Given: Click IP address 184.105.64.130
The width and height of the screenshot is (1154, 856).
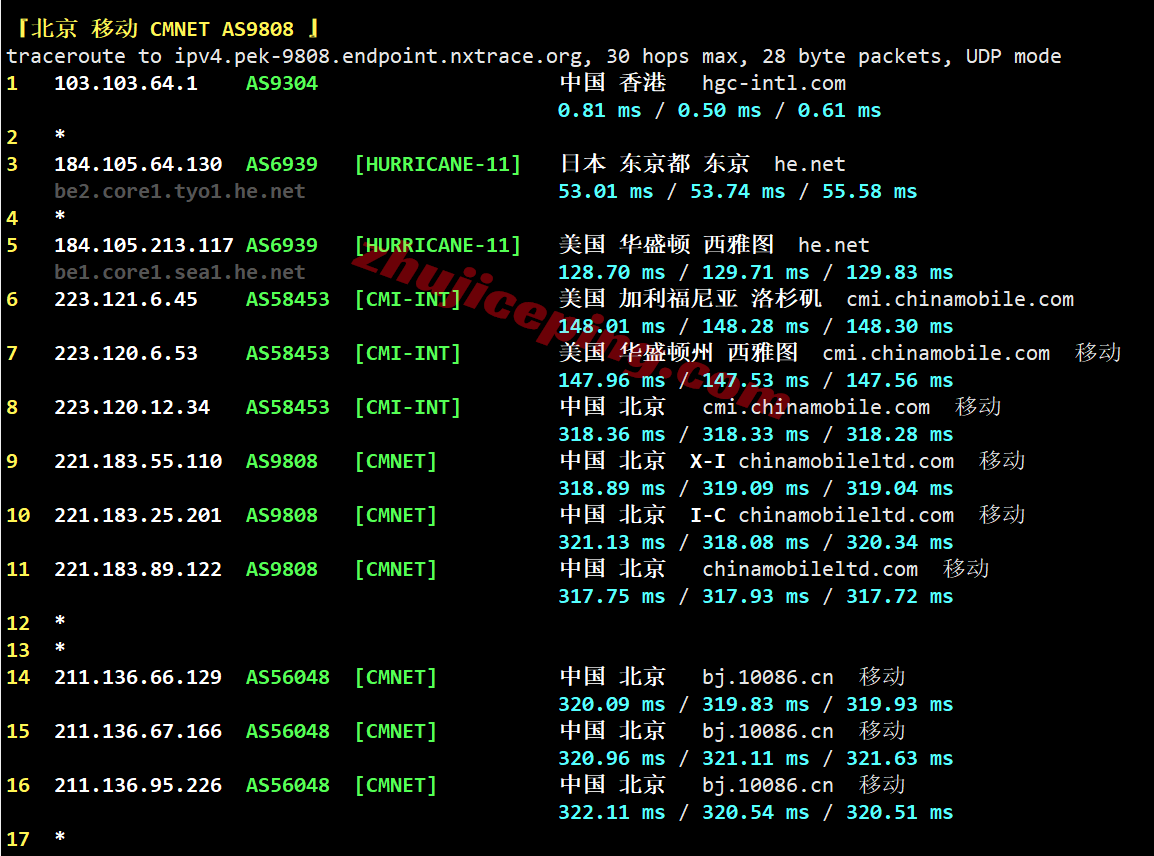Looking at the screenshot, I should [138, 164].
